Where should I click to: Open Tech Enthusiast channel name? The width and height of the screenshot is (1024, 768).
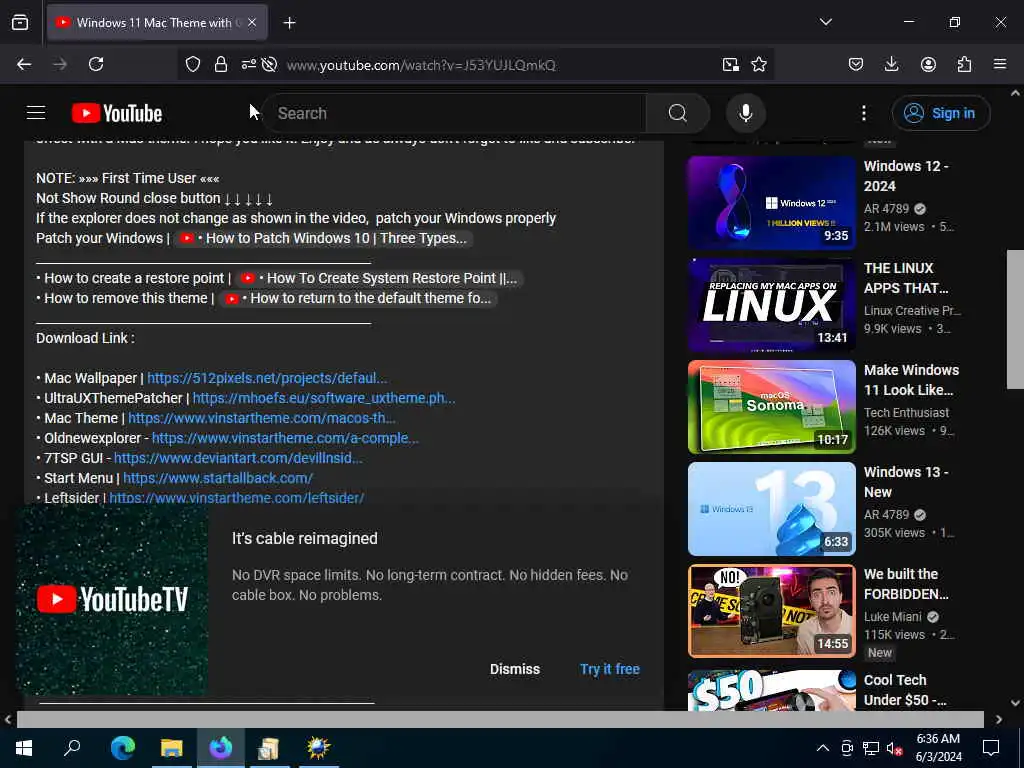pyautogui.click(x=906, y=413)
